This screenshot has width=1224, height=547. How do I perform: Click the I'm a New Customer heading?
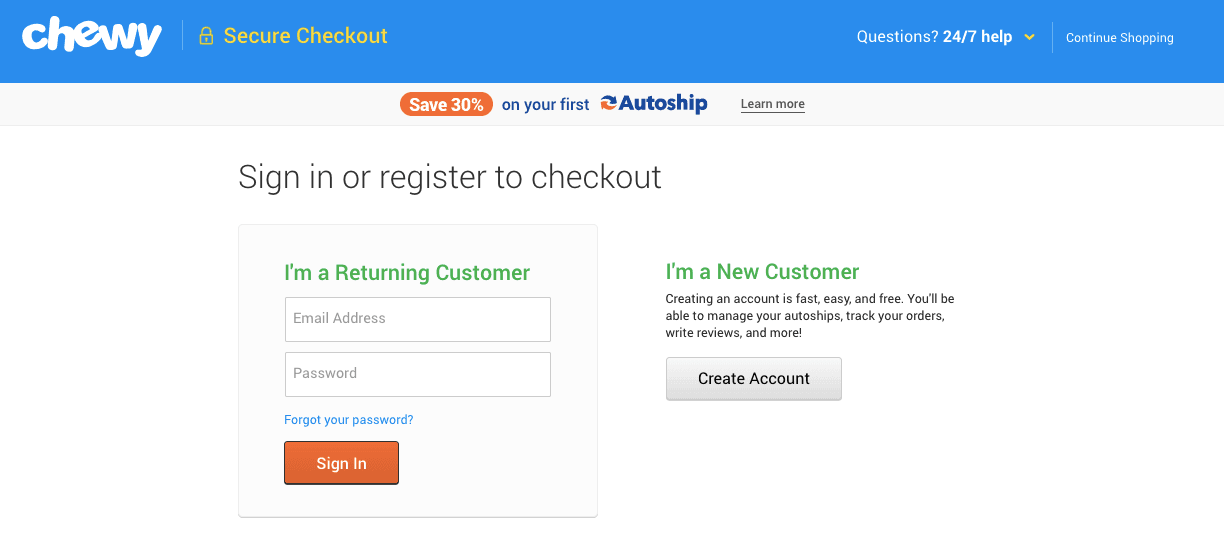pyautogui.click(x=762, y=272)
